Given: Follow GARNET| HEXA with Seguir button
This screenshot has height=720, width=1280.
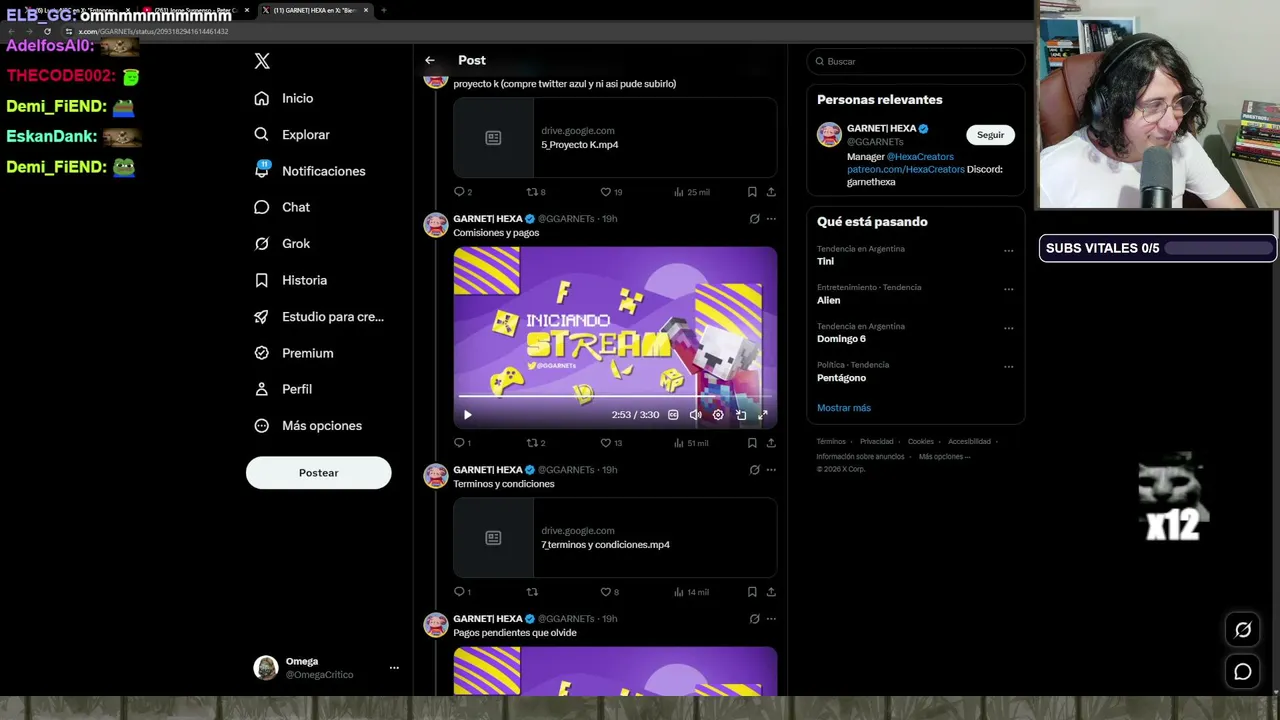Looking at the screenshot, I should tap(990, 135).
